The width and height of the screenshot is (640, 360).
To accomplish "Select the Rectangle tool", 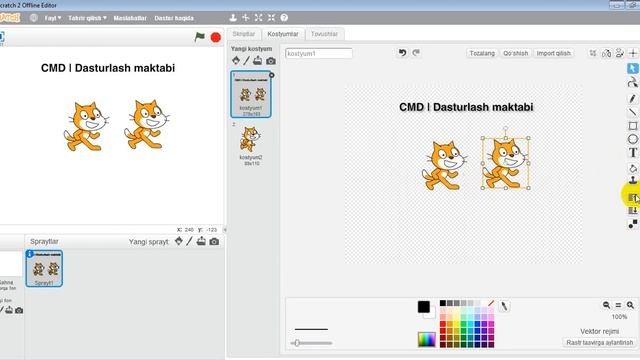I will [633, 126].
